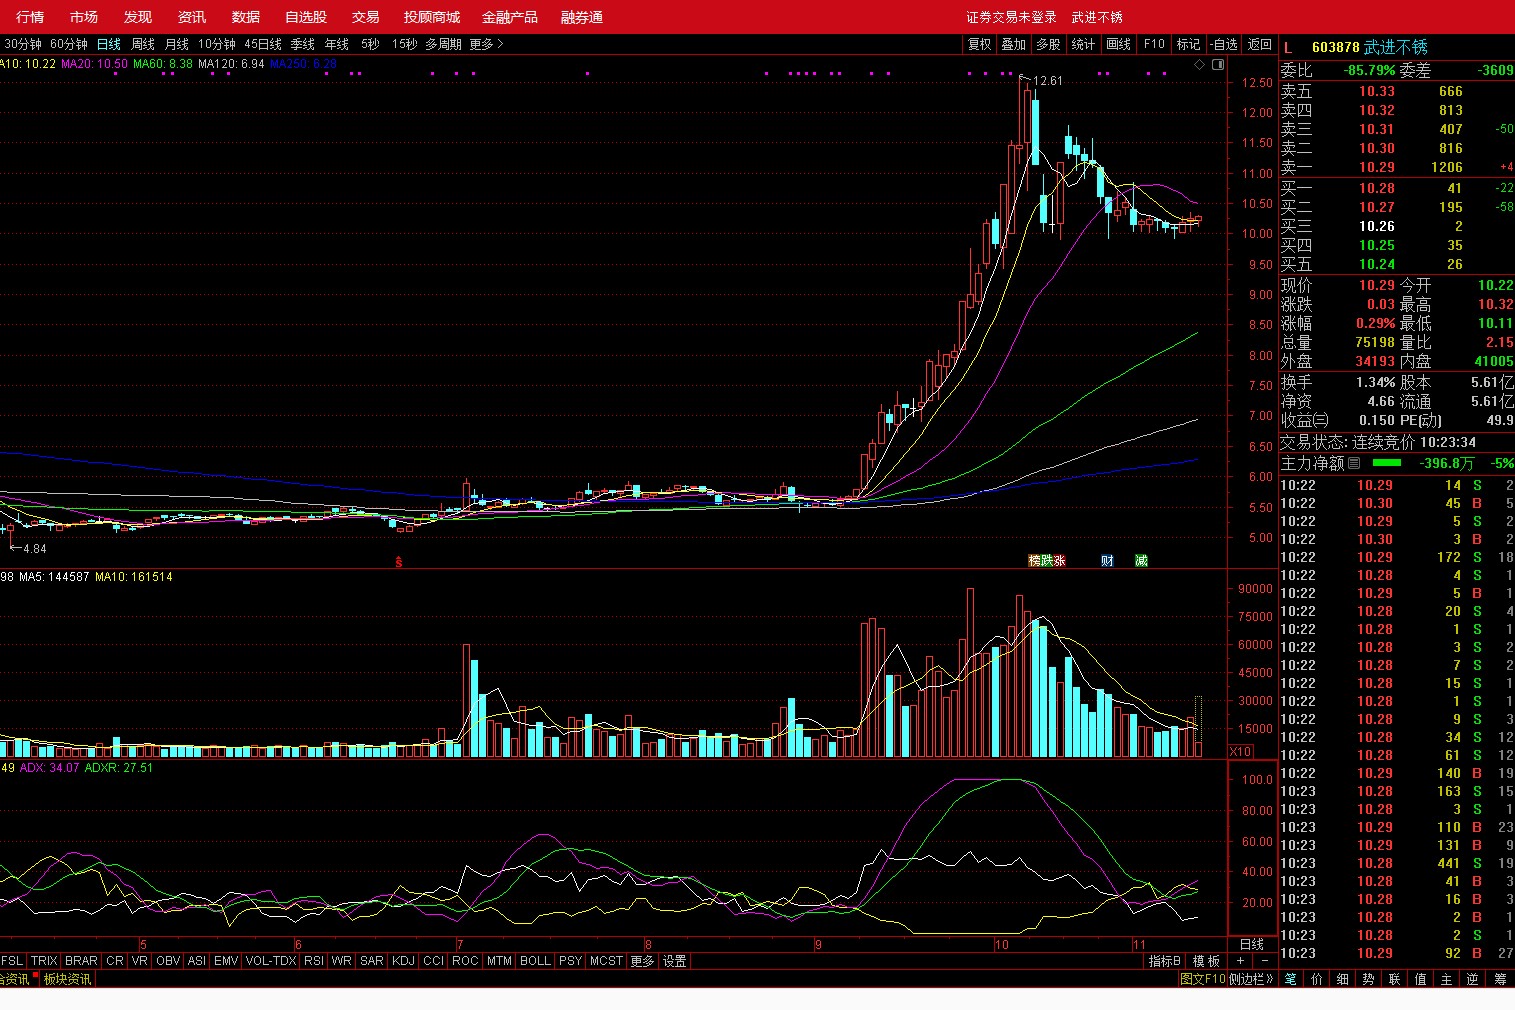
Task: Click the red S marker under the candlesticks
Action: pyautogui.click(x=398, y=562)
